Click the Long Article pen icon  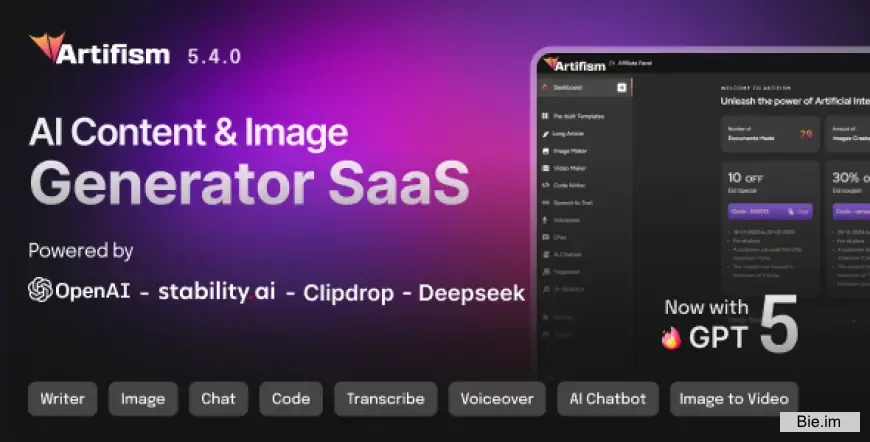tap(545, 134)
